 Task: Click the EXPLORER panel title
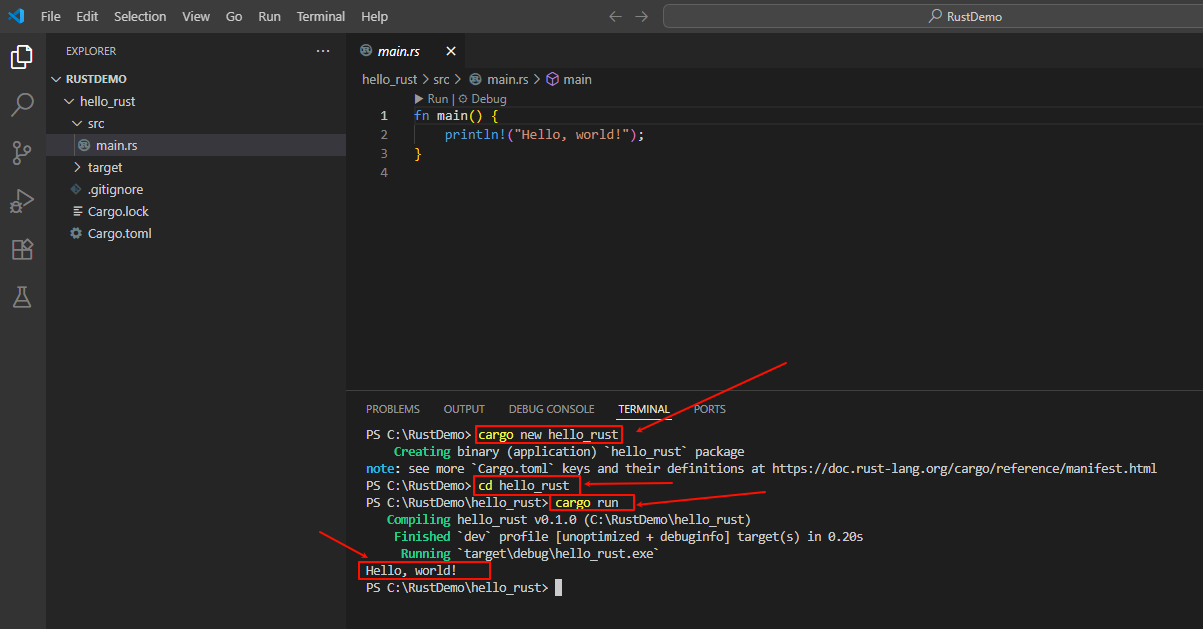(x=91, y=51)
